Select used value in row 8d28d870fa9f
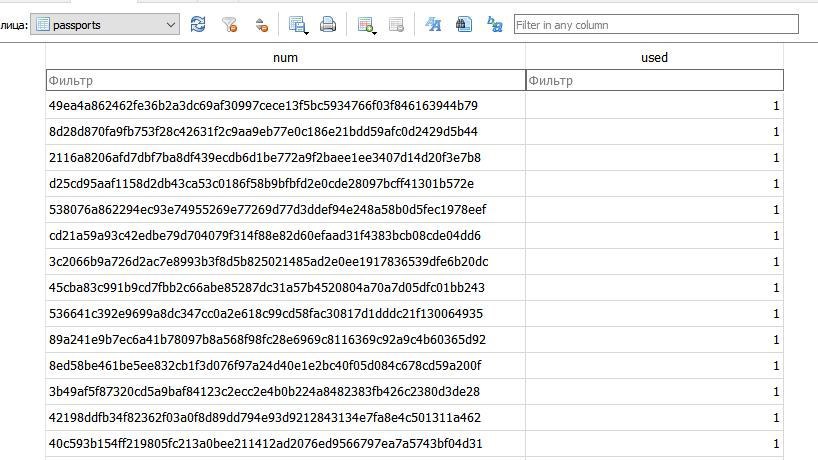The width and height of the screenshot is (818, 460). 654,132
